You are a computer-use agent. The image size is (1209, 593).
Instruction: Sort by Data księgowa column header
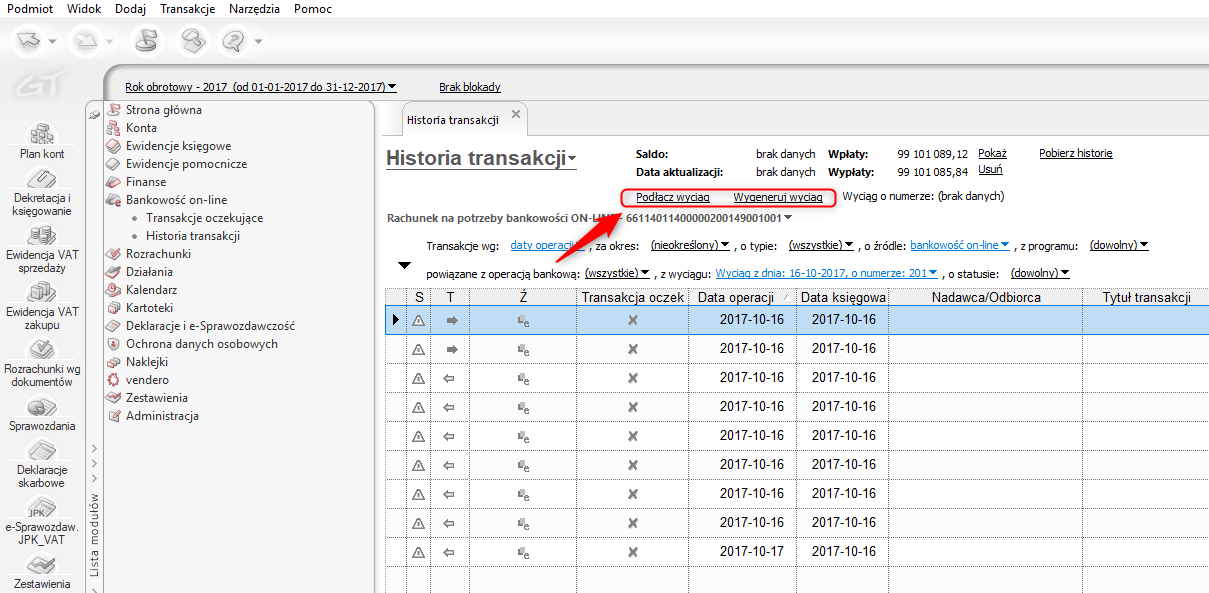point(842,297)
